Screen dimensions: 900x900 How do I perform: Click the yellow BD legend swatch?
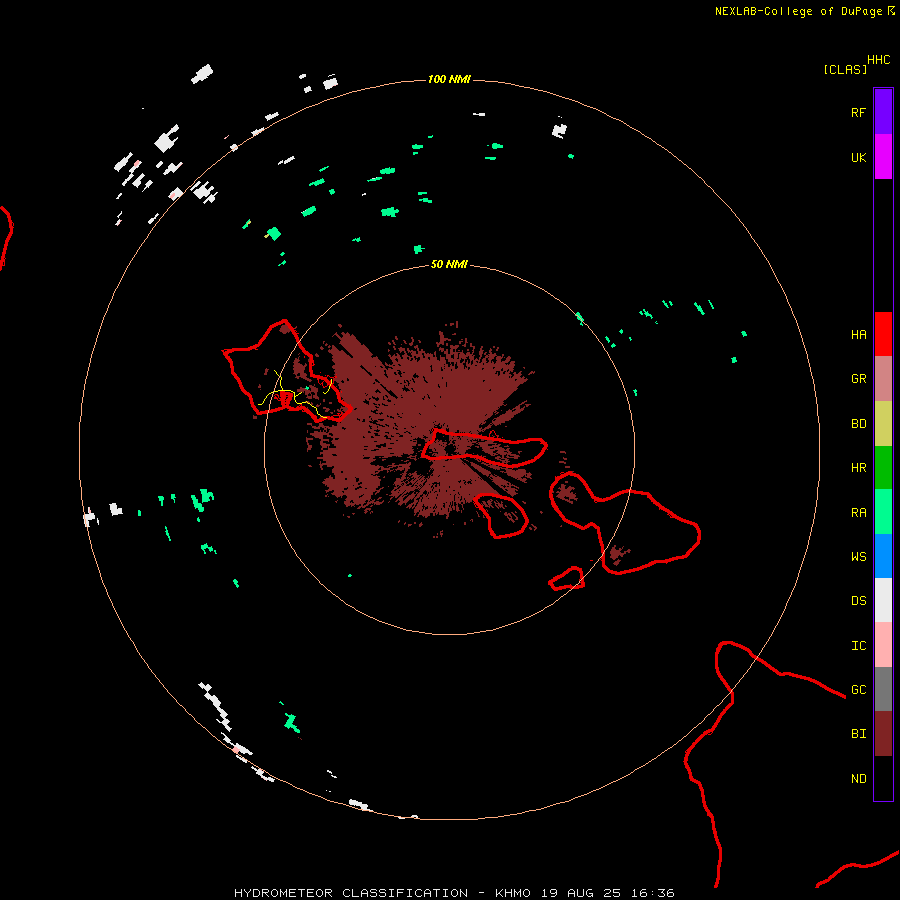pos(883,424)
